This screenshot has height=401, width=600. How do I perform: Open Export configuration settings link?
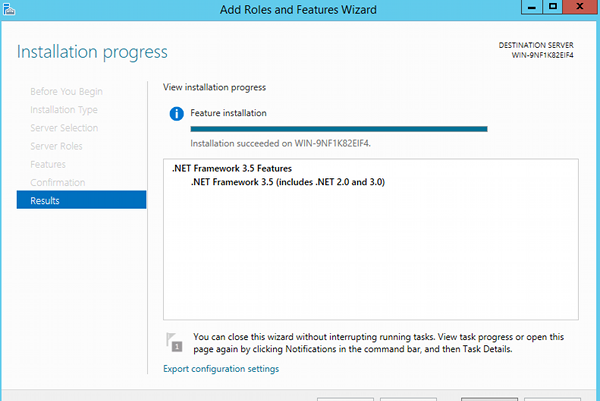[x=221, y=369]
